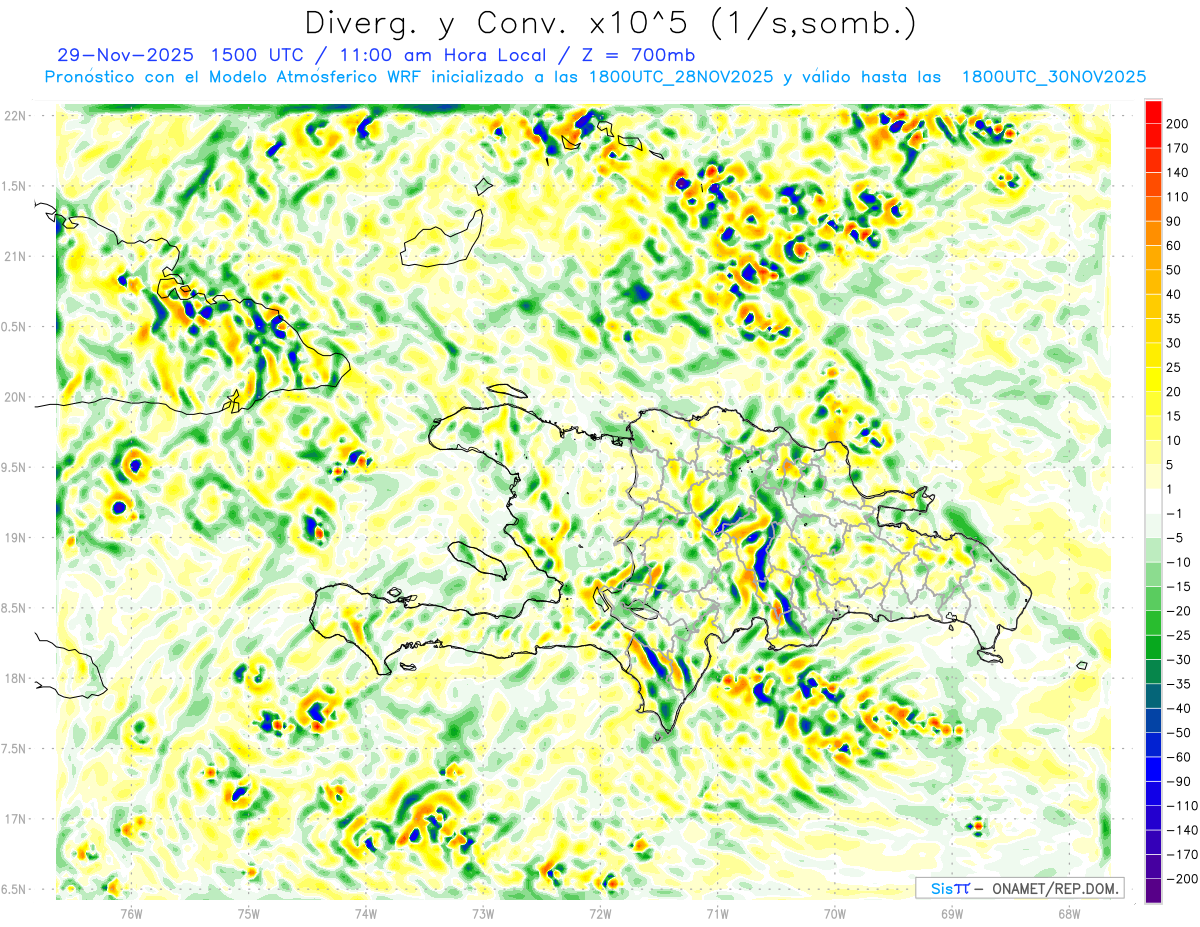Screen dimensions: 1200x927
Task: Click the 75W longitude label
Action: pos(249,913)
